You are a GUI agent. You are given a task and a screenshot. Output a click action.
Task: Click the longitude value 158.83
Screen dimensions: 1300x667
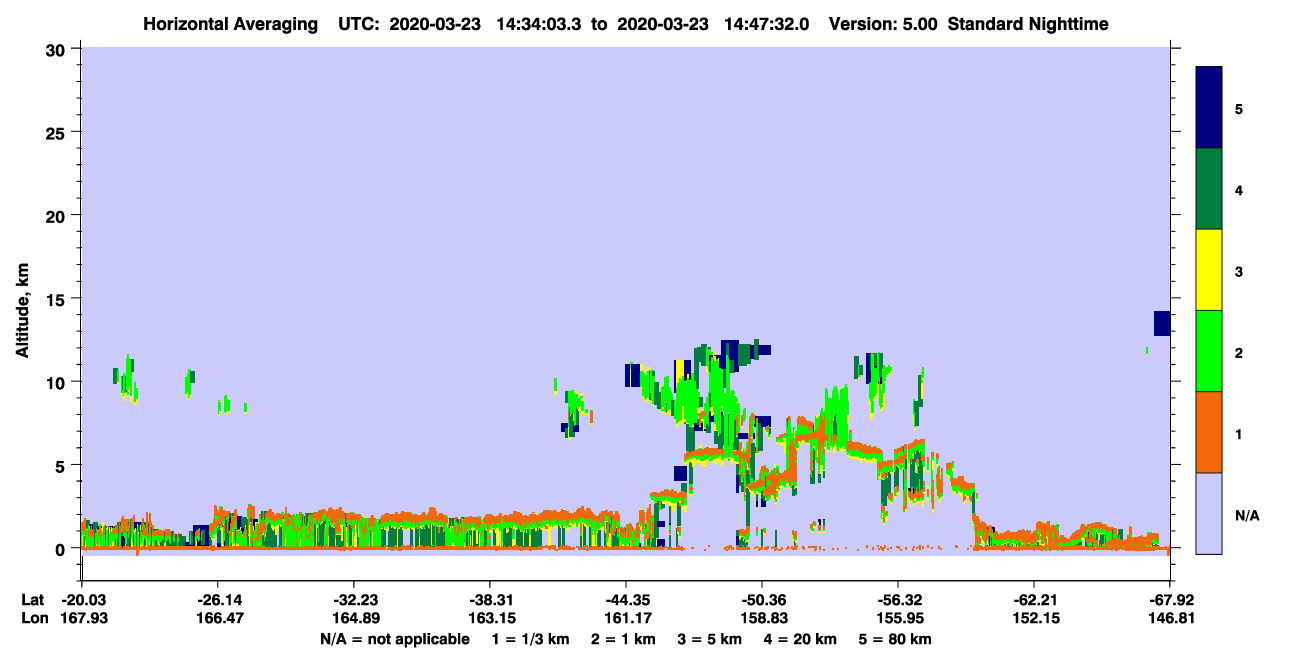tap(762, 619)
